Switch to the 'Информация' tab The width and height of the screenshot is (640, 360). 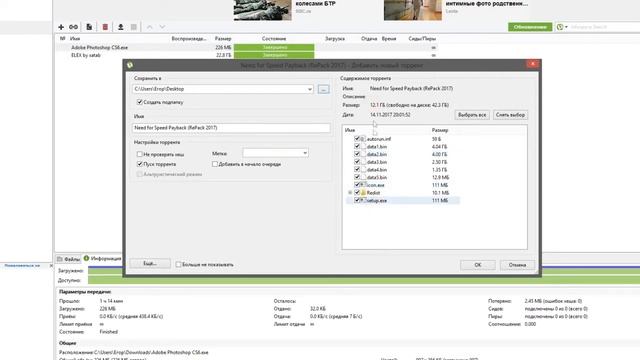102,258
